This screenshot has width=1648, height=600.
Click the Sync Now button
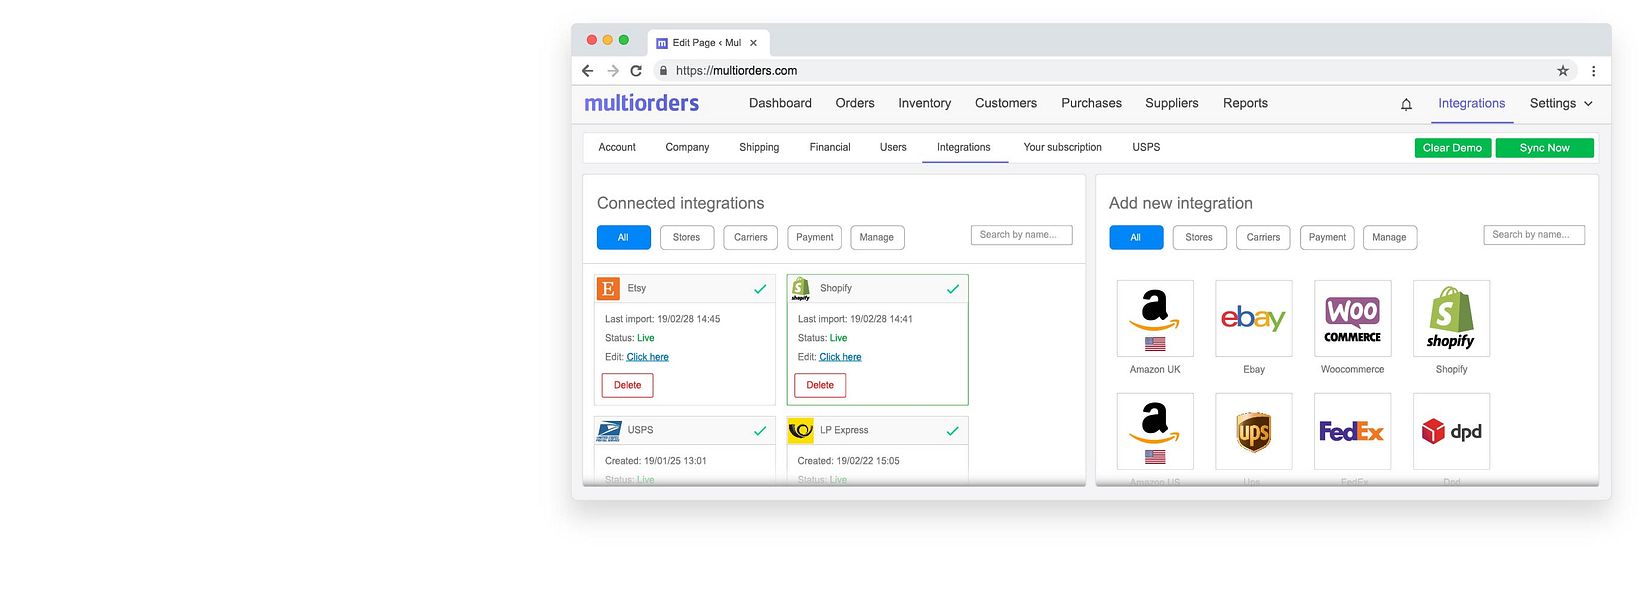pyautogui.click(x=1544, y=148)
